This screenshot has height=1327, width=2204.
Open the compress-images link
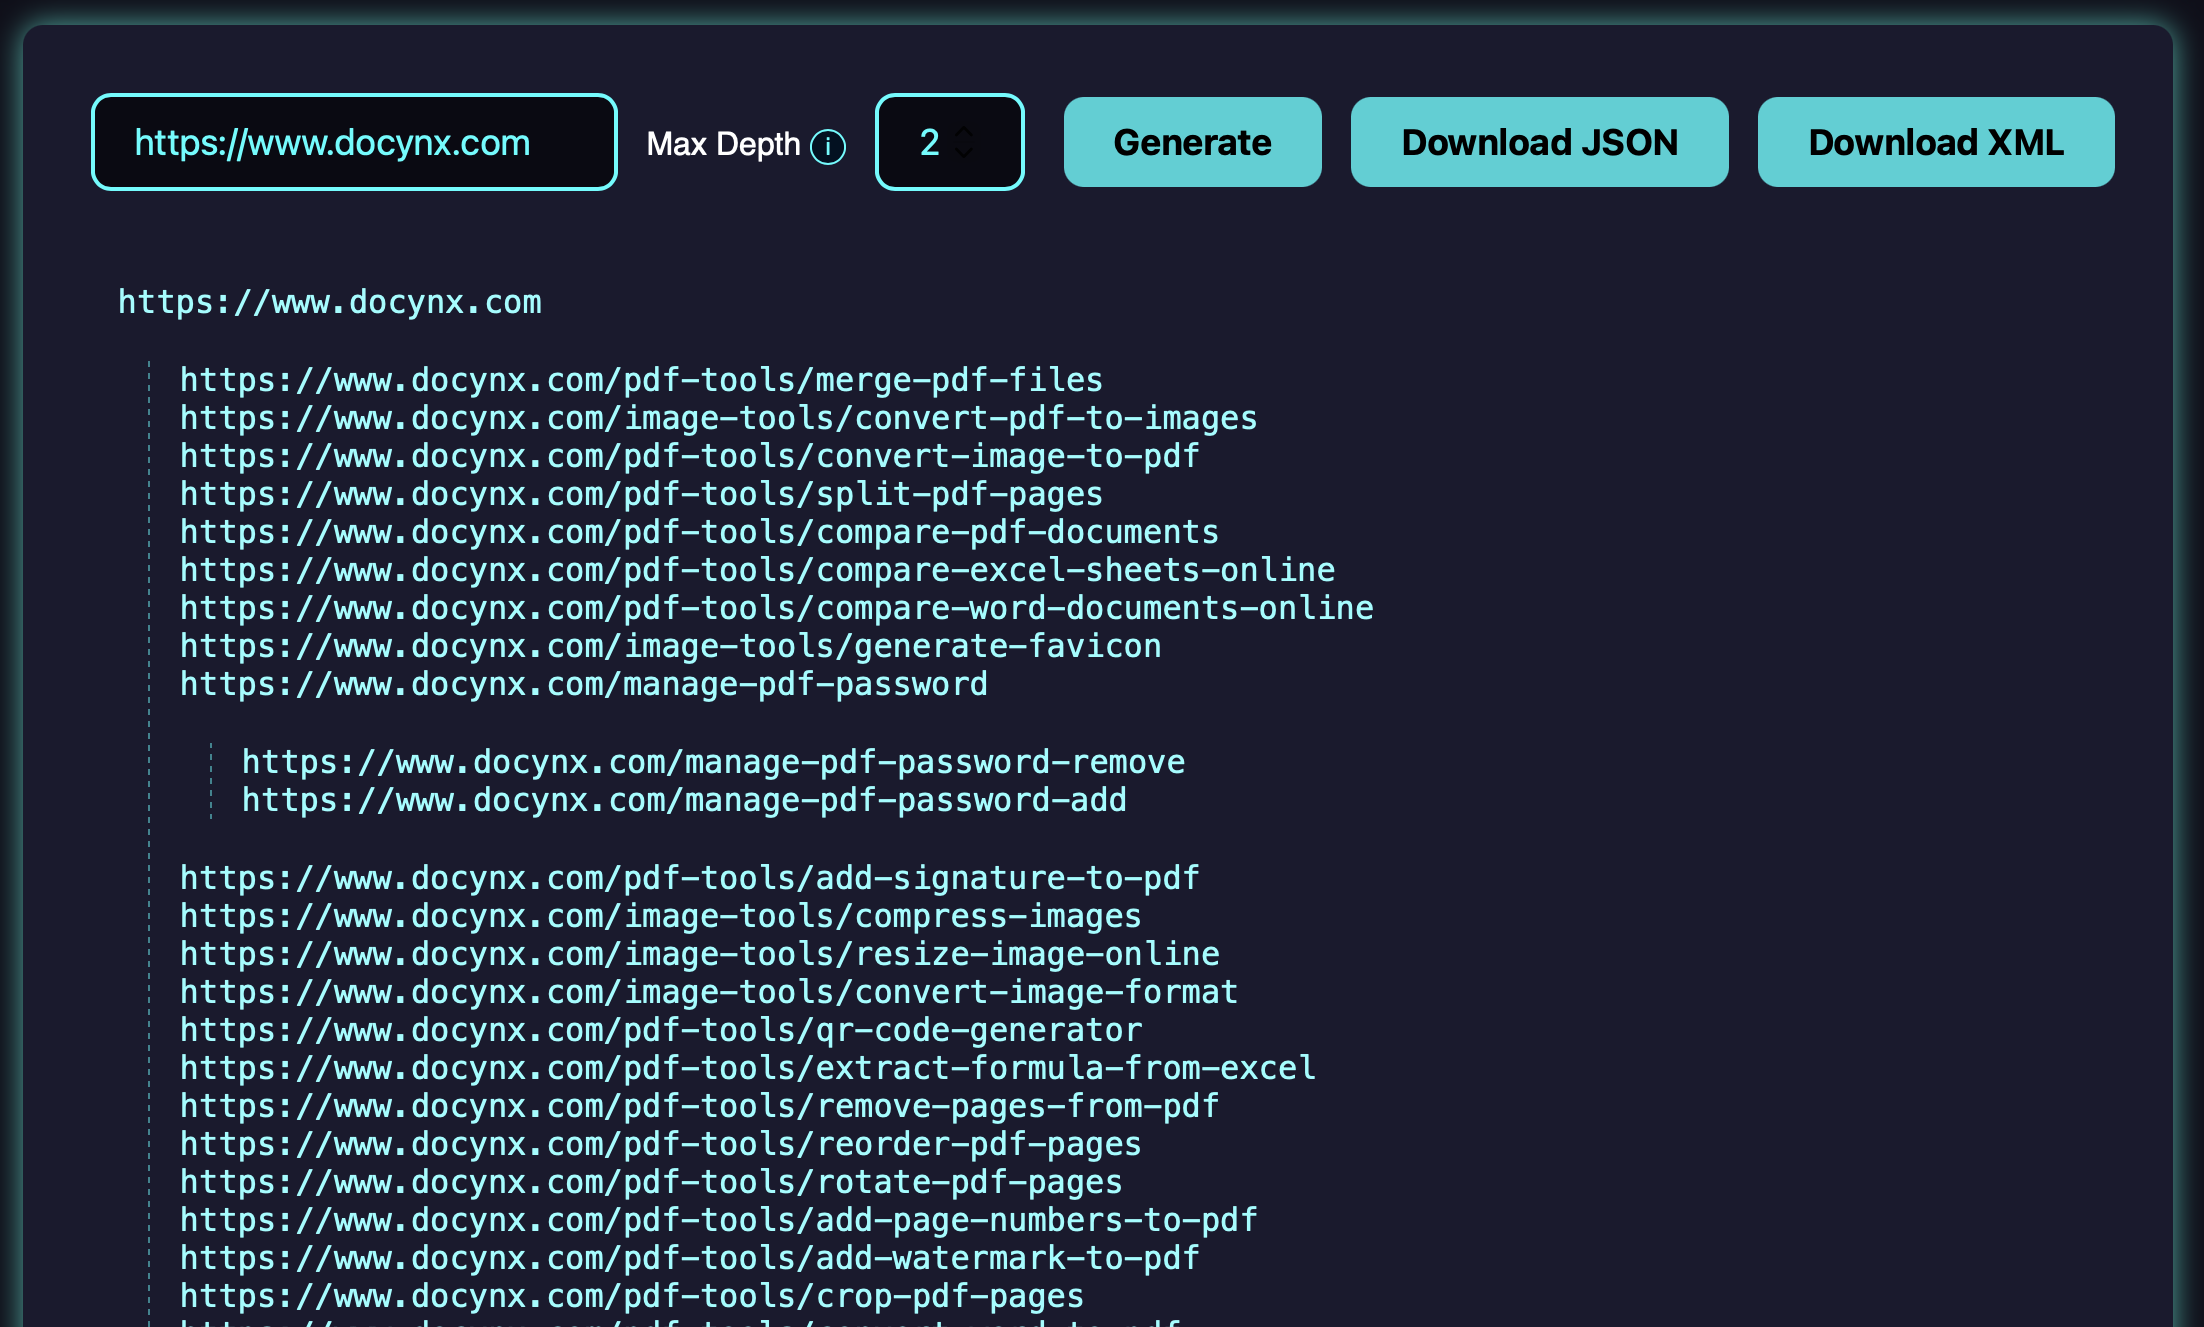coord(660,916)
